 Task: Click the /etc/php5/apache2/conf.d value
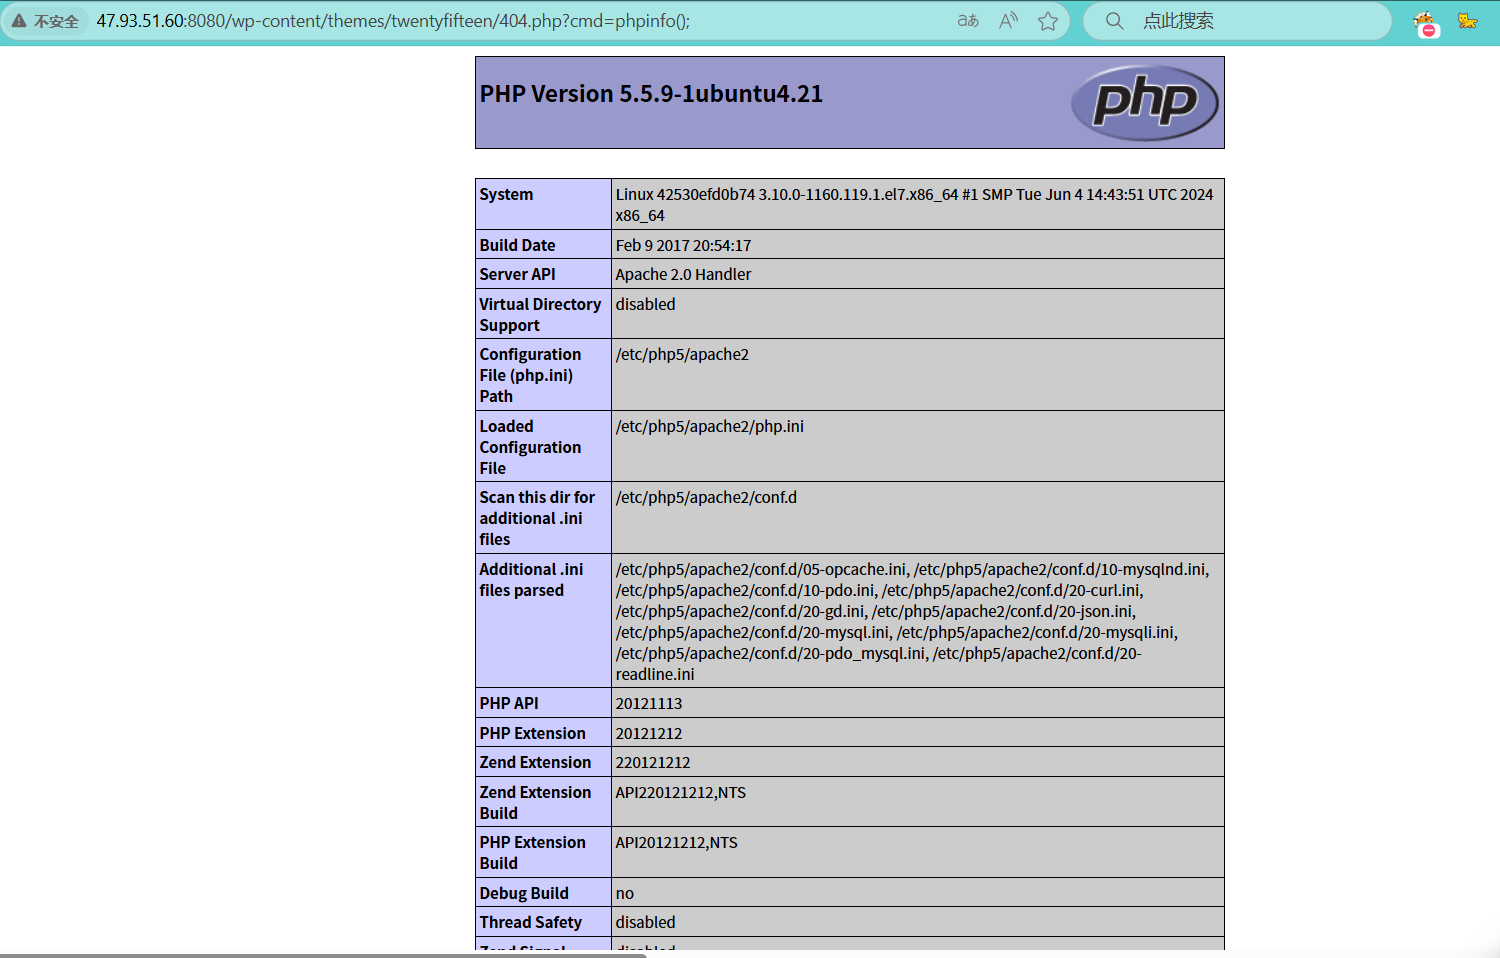706,497
